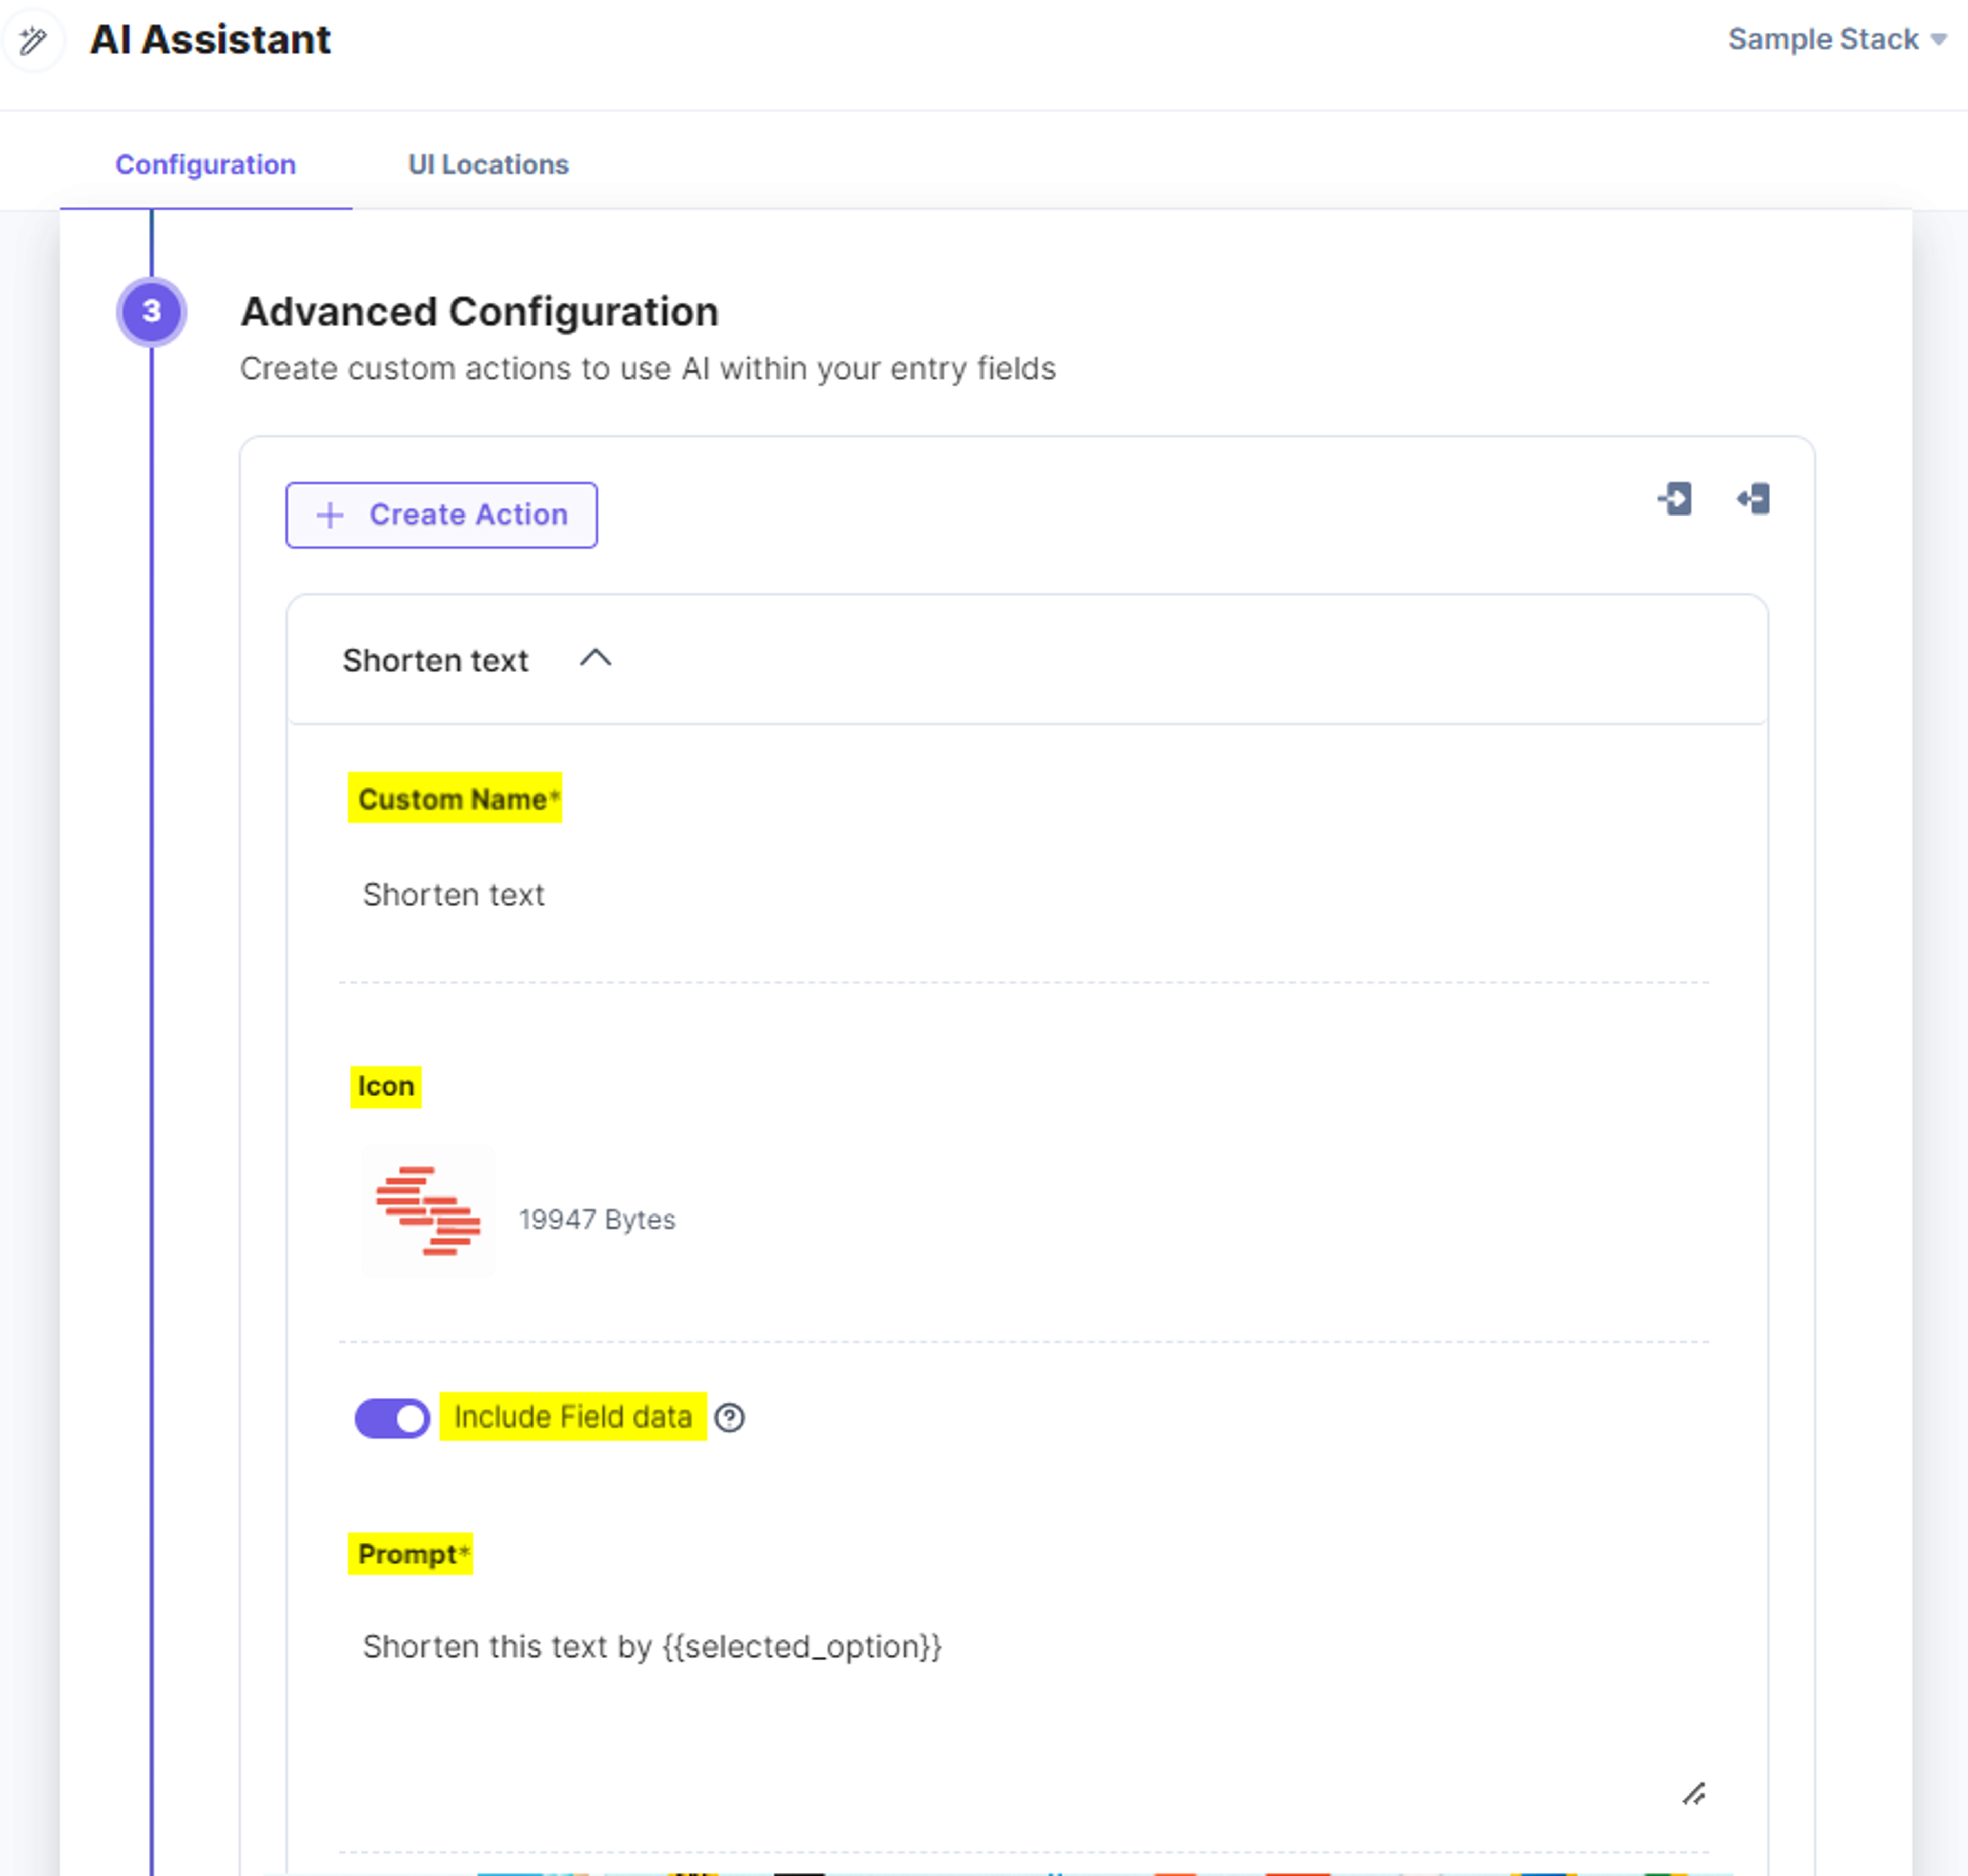This screenshot has width=1968, height=1876.
Task: Click the 19947 Bytes file size text
Action: point(597,1220)
